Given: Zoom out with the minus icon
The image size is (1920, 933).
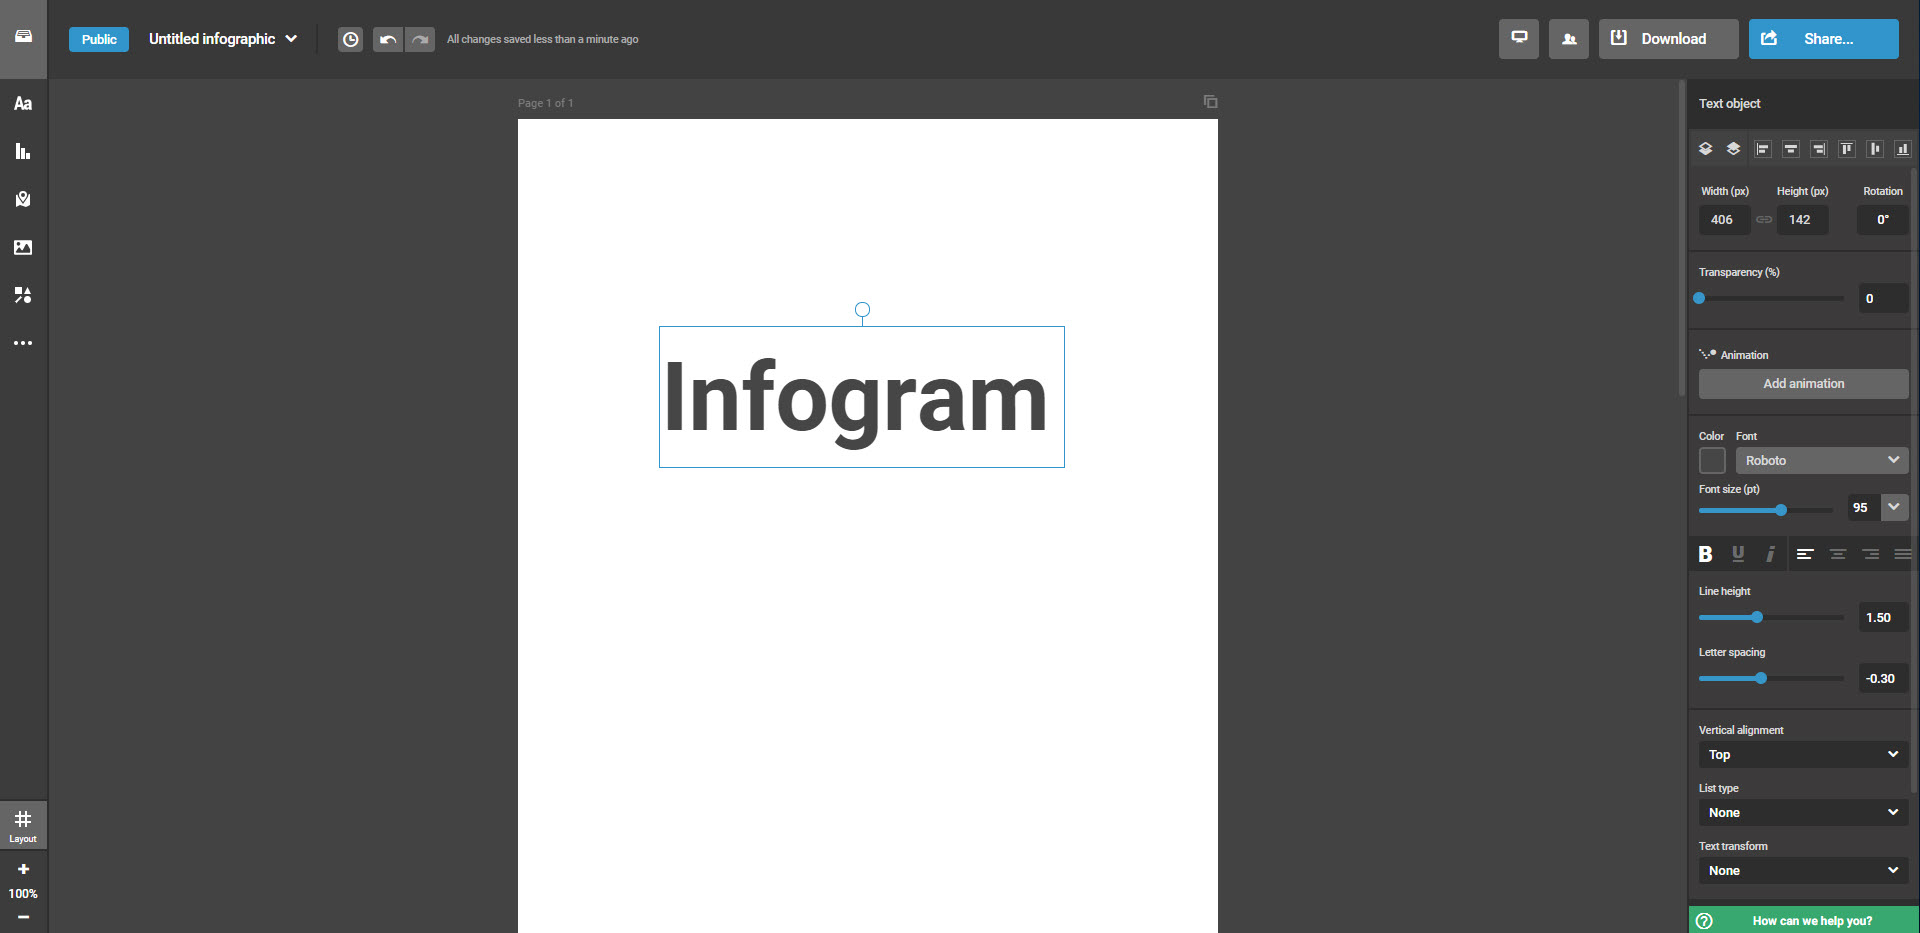Looking at the screenshot, I should tap(23, 917).
